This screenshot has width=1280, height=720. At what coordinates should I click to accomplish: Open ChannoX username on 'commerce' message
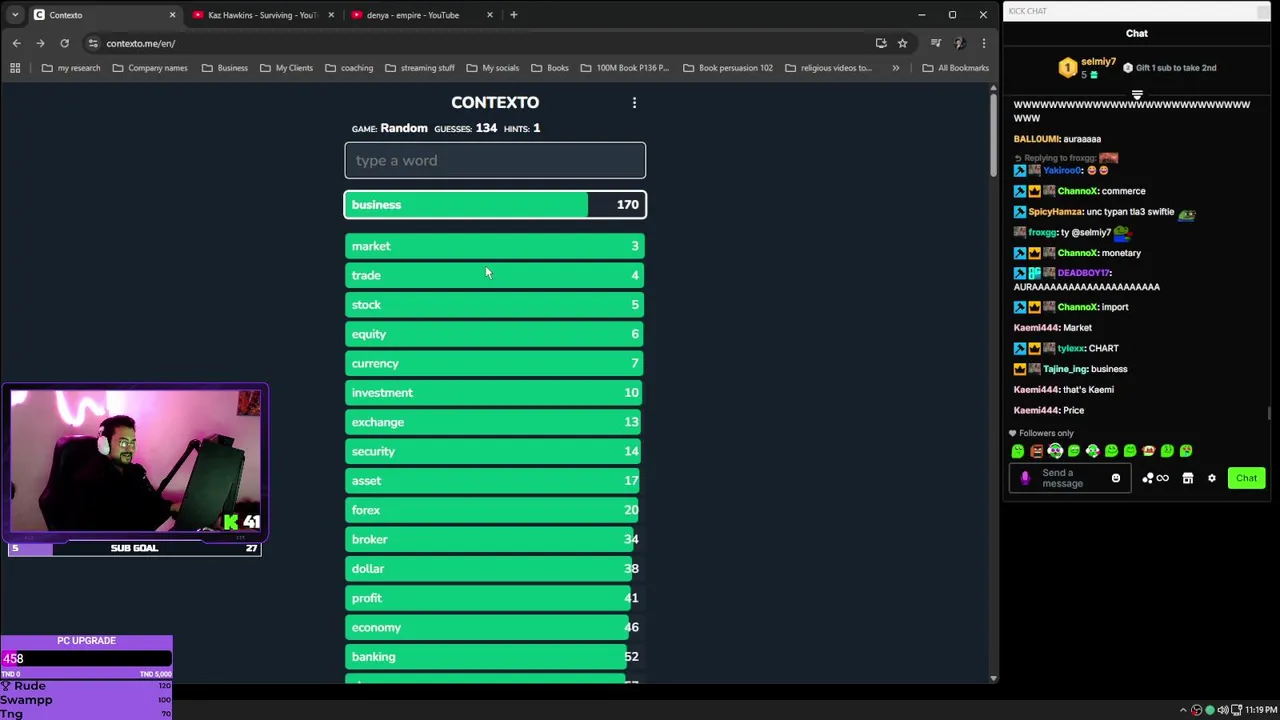(1077, 191)
